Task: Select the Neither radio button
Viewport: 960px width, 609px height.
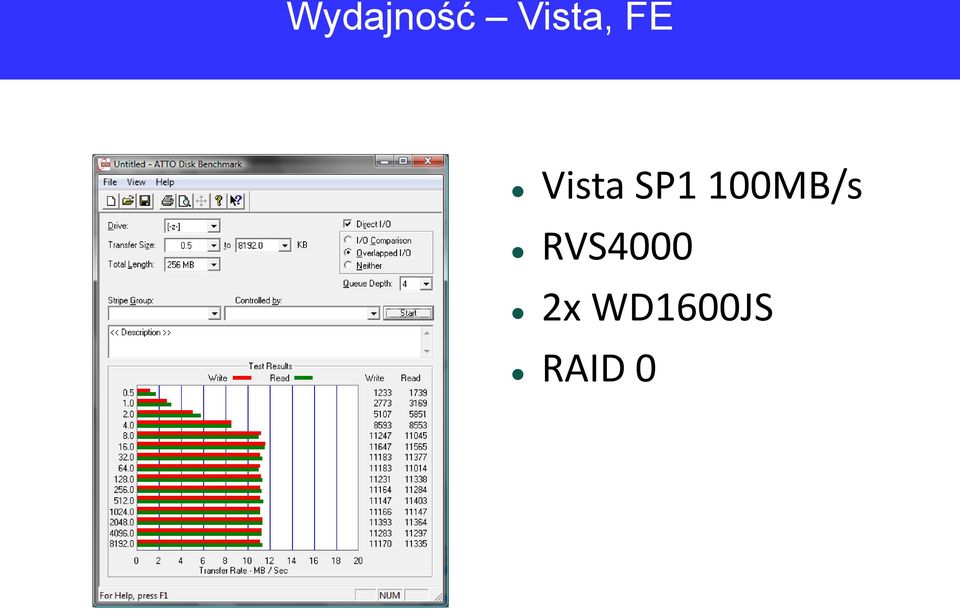Action: [x=348, y=266]
